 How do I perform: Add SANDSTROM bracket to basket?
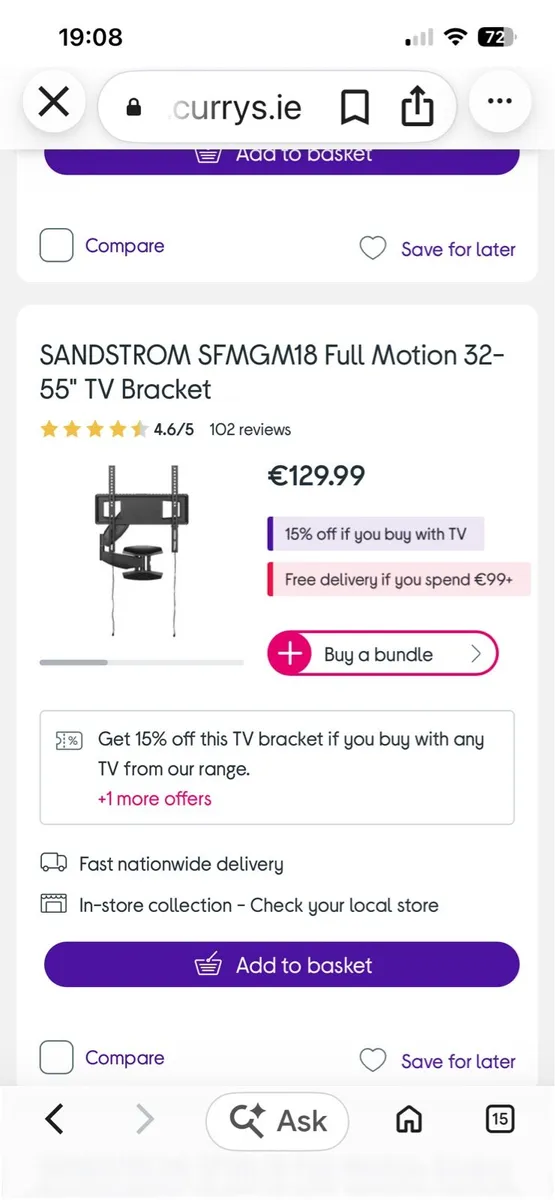coord(282,965)
